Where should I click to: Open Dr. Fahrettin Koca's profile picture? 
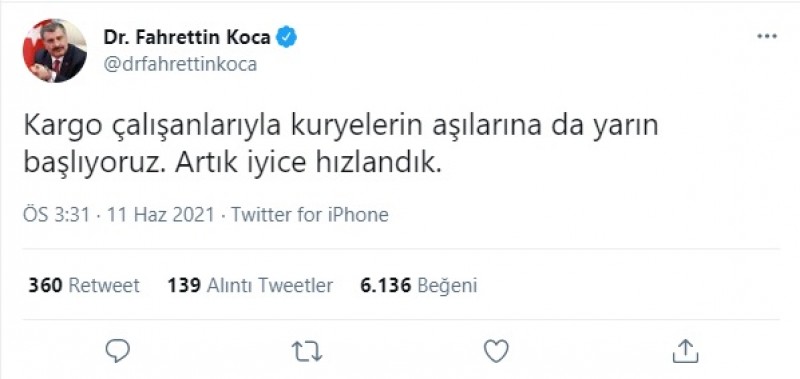point(55,50)
